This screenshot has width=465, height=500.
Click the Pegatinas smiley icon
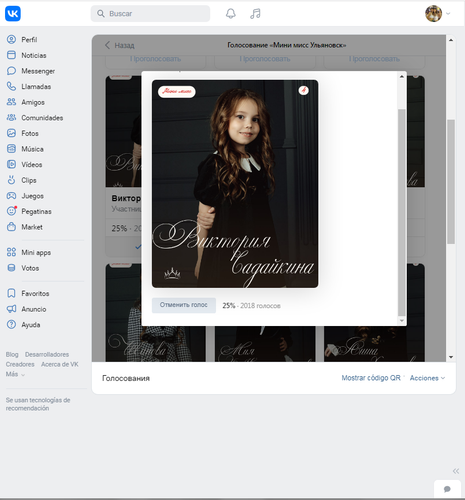pyautogui.click(x=11, y=211)
